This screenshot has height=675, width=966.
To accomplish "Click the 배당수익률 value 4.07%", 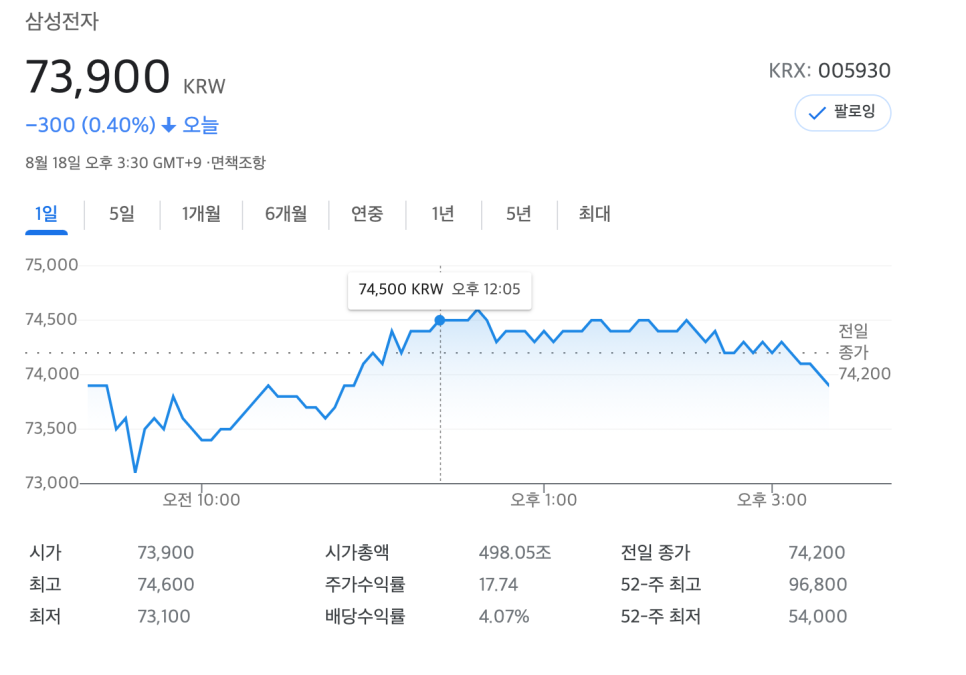I will 504,616.
